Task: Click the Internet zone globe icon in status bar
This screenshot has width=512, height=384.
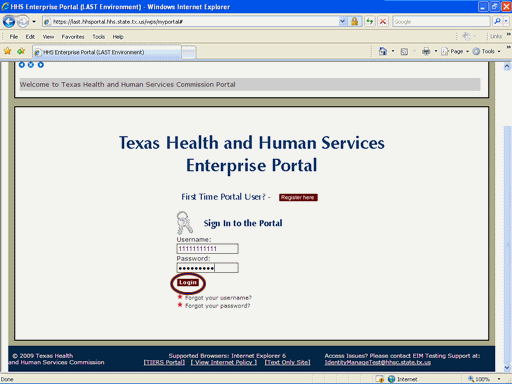Action: (391, 379)
